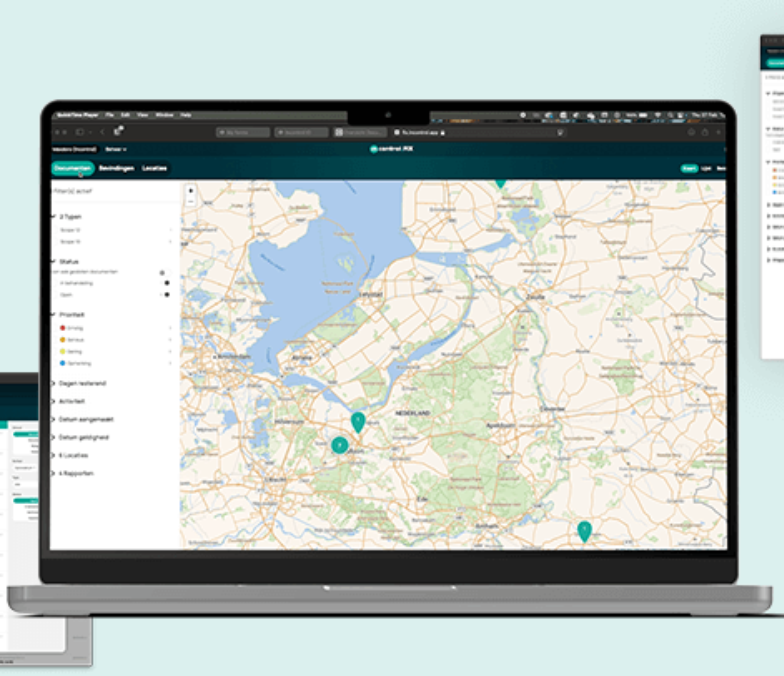Open the Beheer dropdown in header

click(117, 149)
